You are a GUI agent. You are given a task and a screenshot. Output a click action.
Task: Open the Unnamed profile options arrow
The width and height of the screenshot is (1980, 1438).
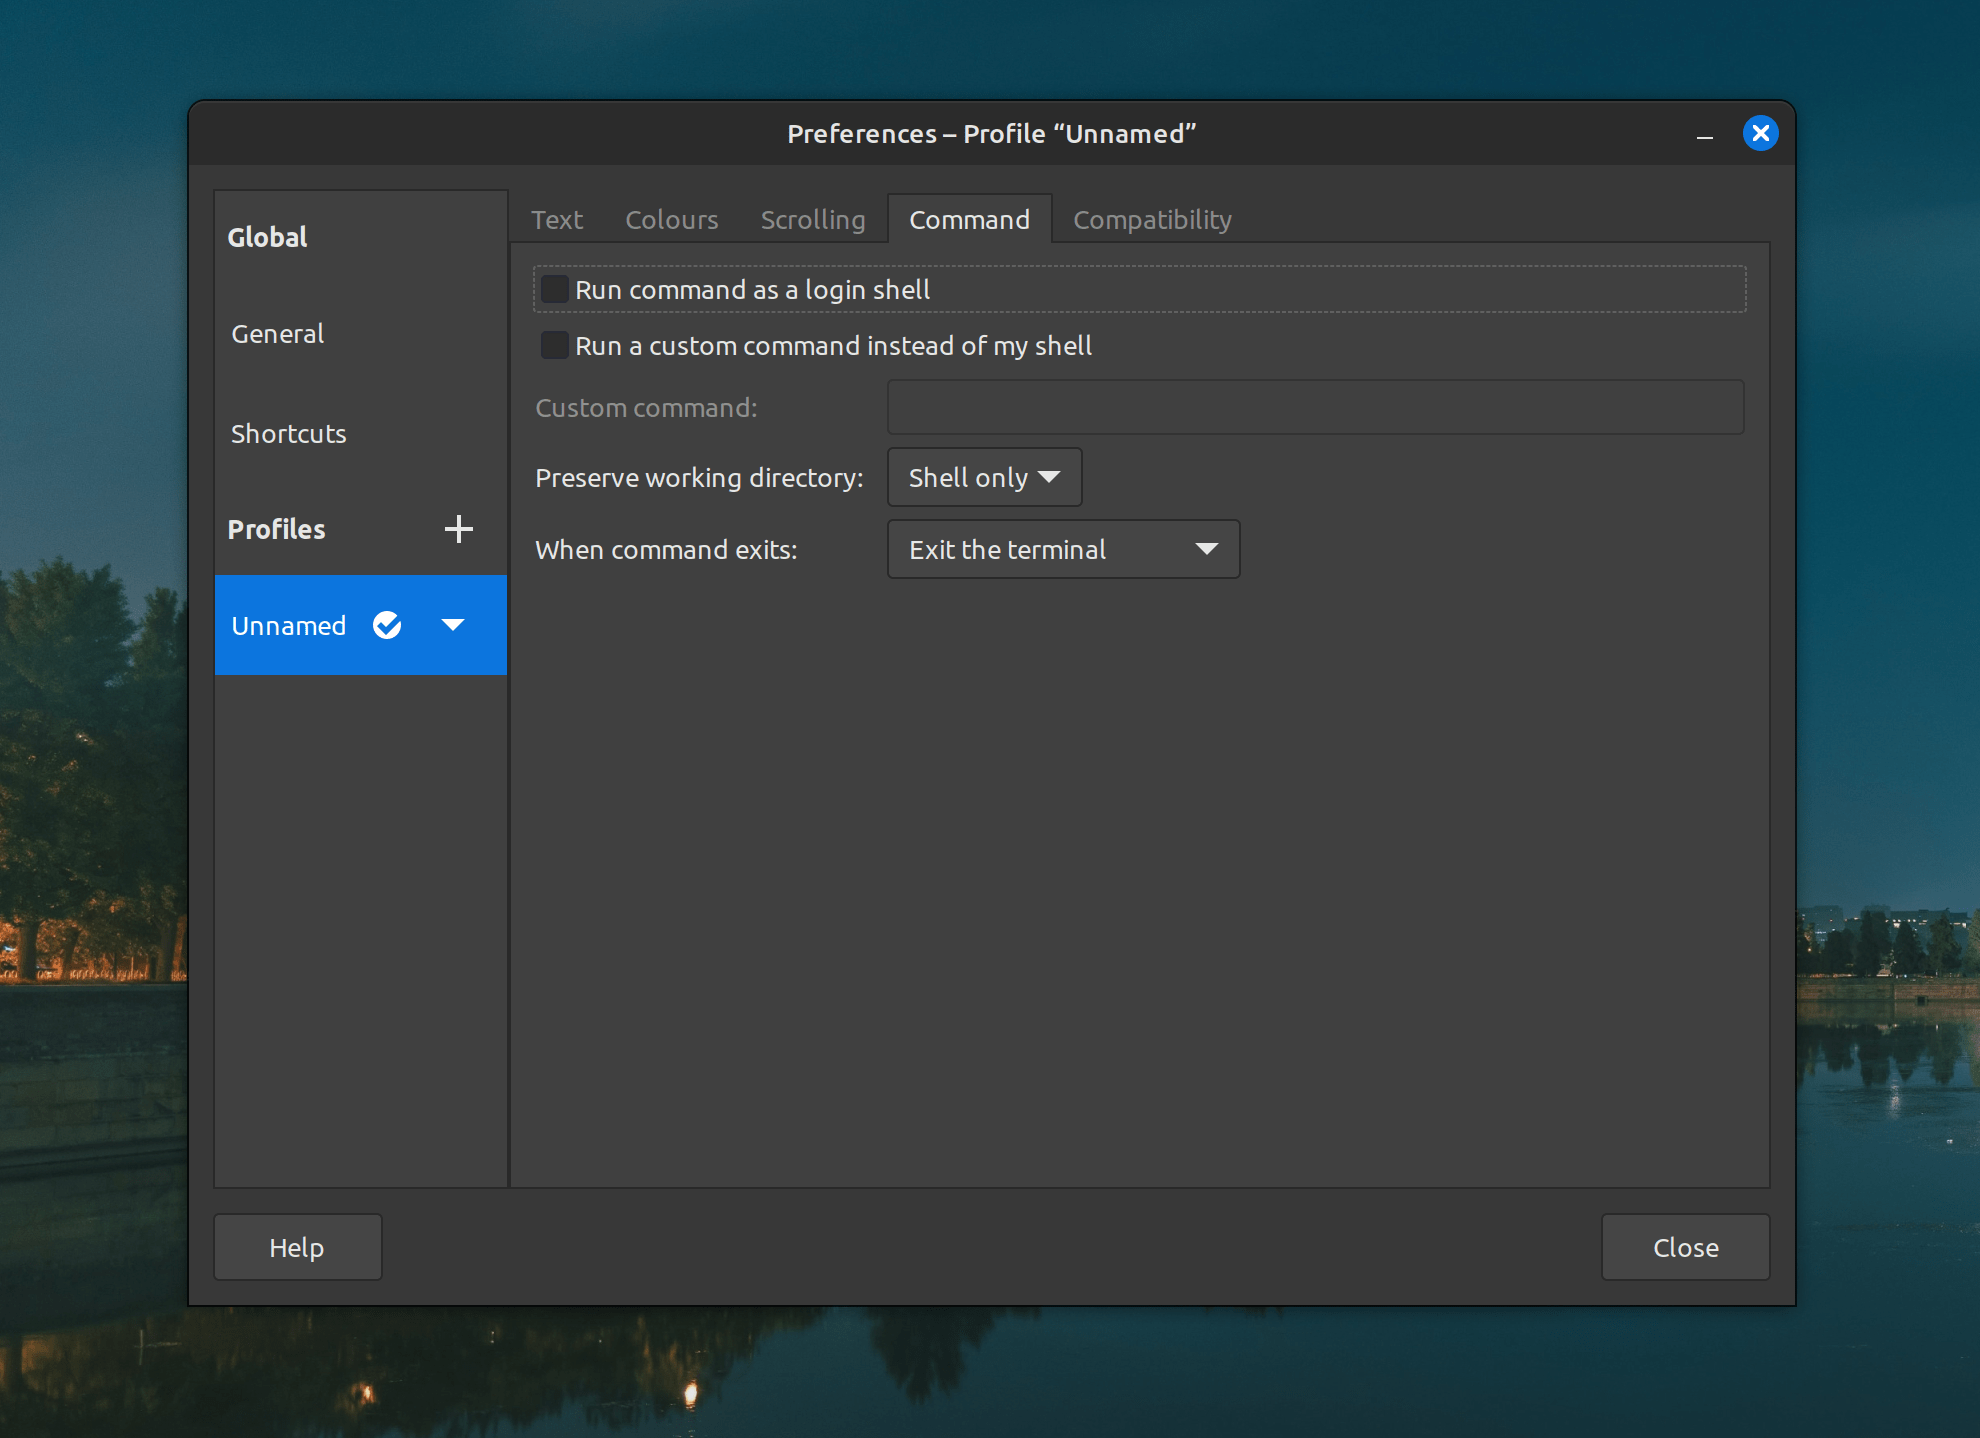tap(453, 625)
